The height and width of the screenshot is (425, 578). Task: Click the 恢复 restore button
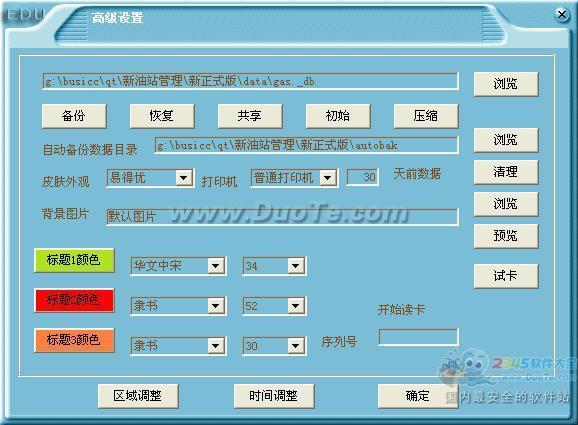coord(162,116)
